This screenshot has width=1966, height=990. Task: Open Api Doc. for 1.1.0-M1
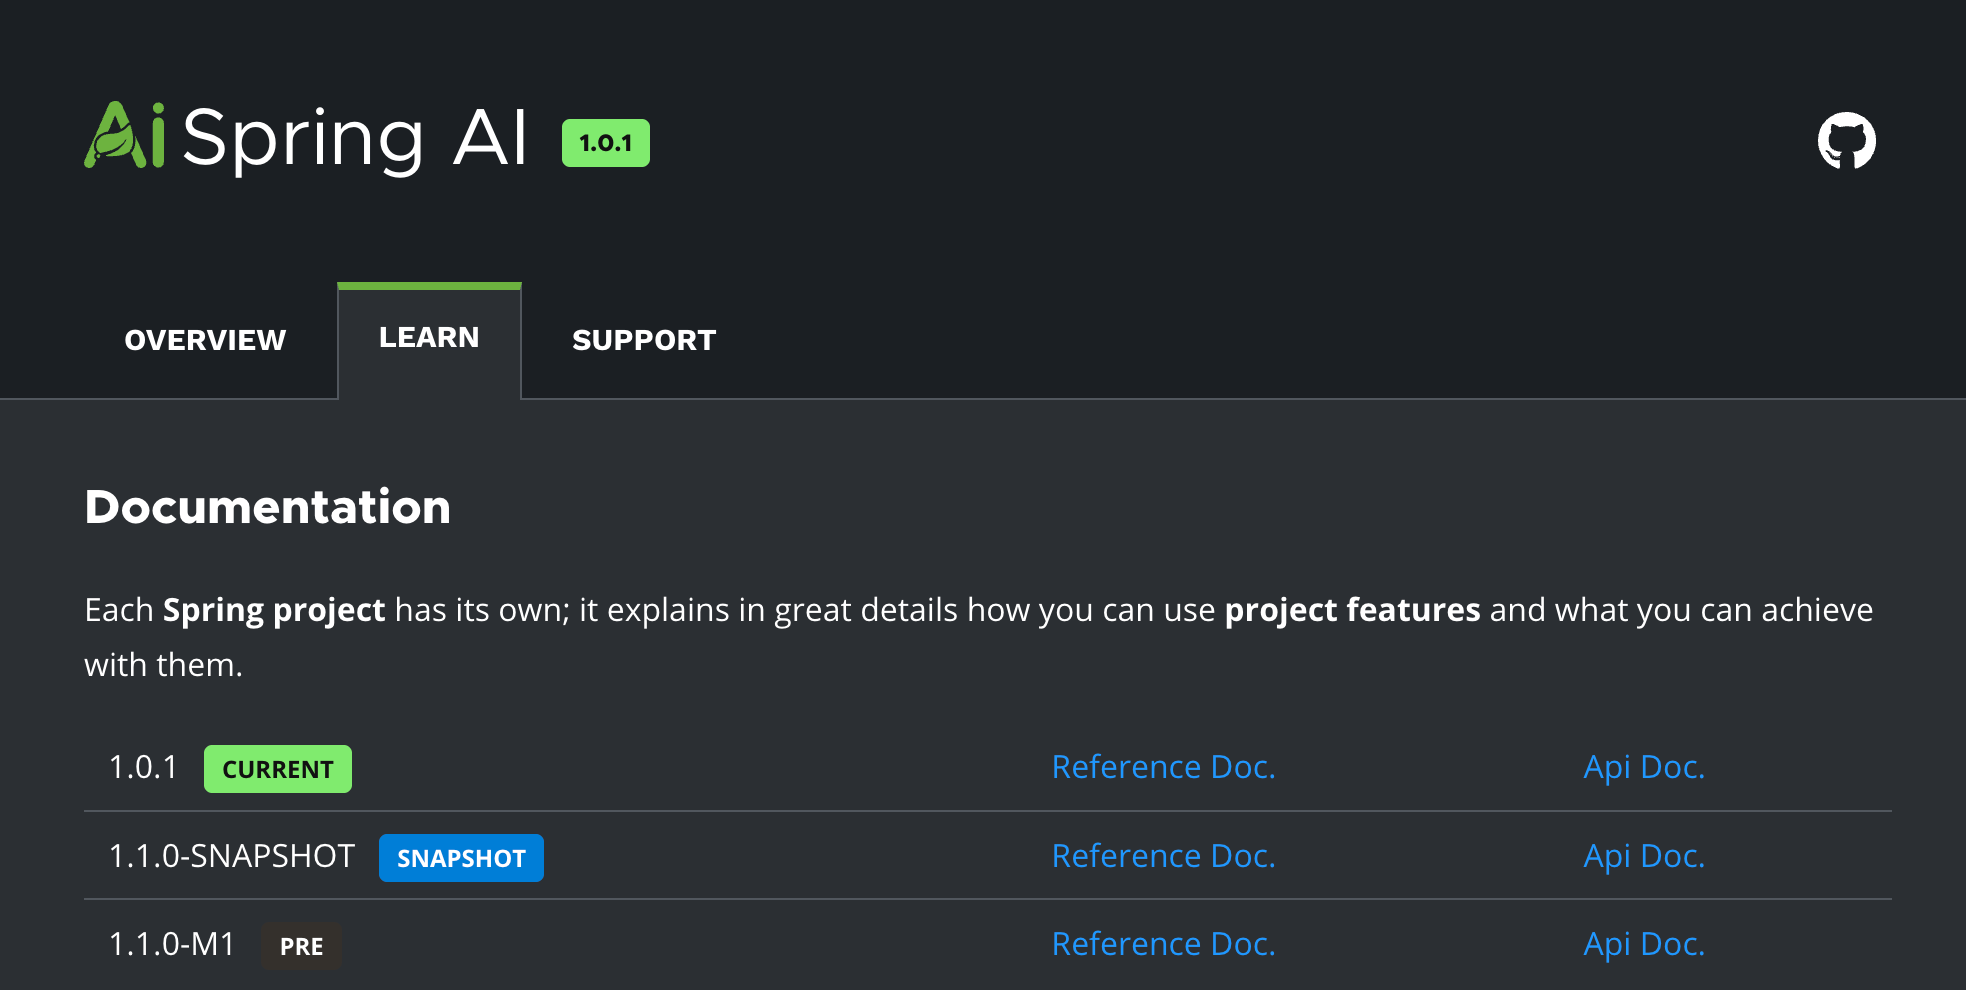coord(1644,944)
